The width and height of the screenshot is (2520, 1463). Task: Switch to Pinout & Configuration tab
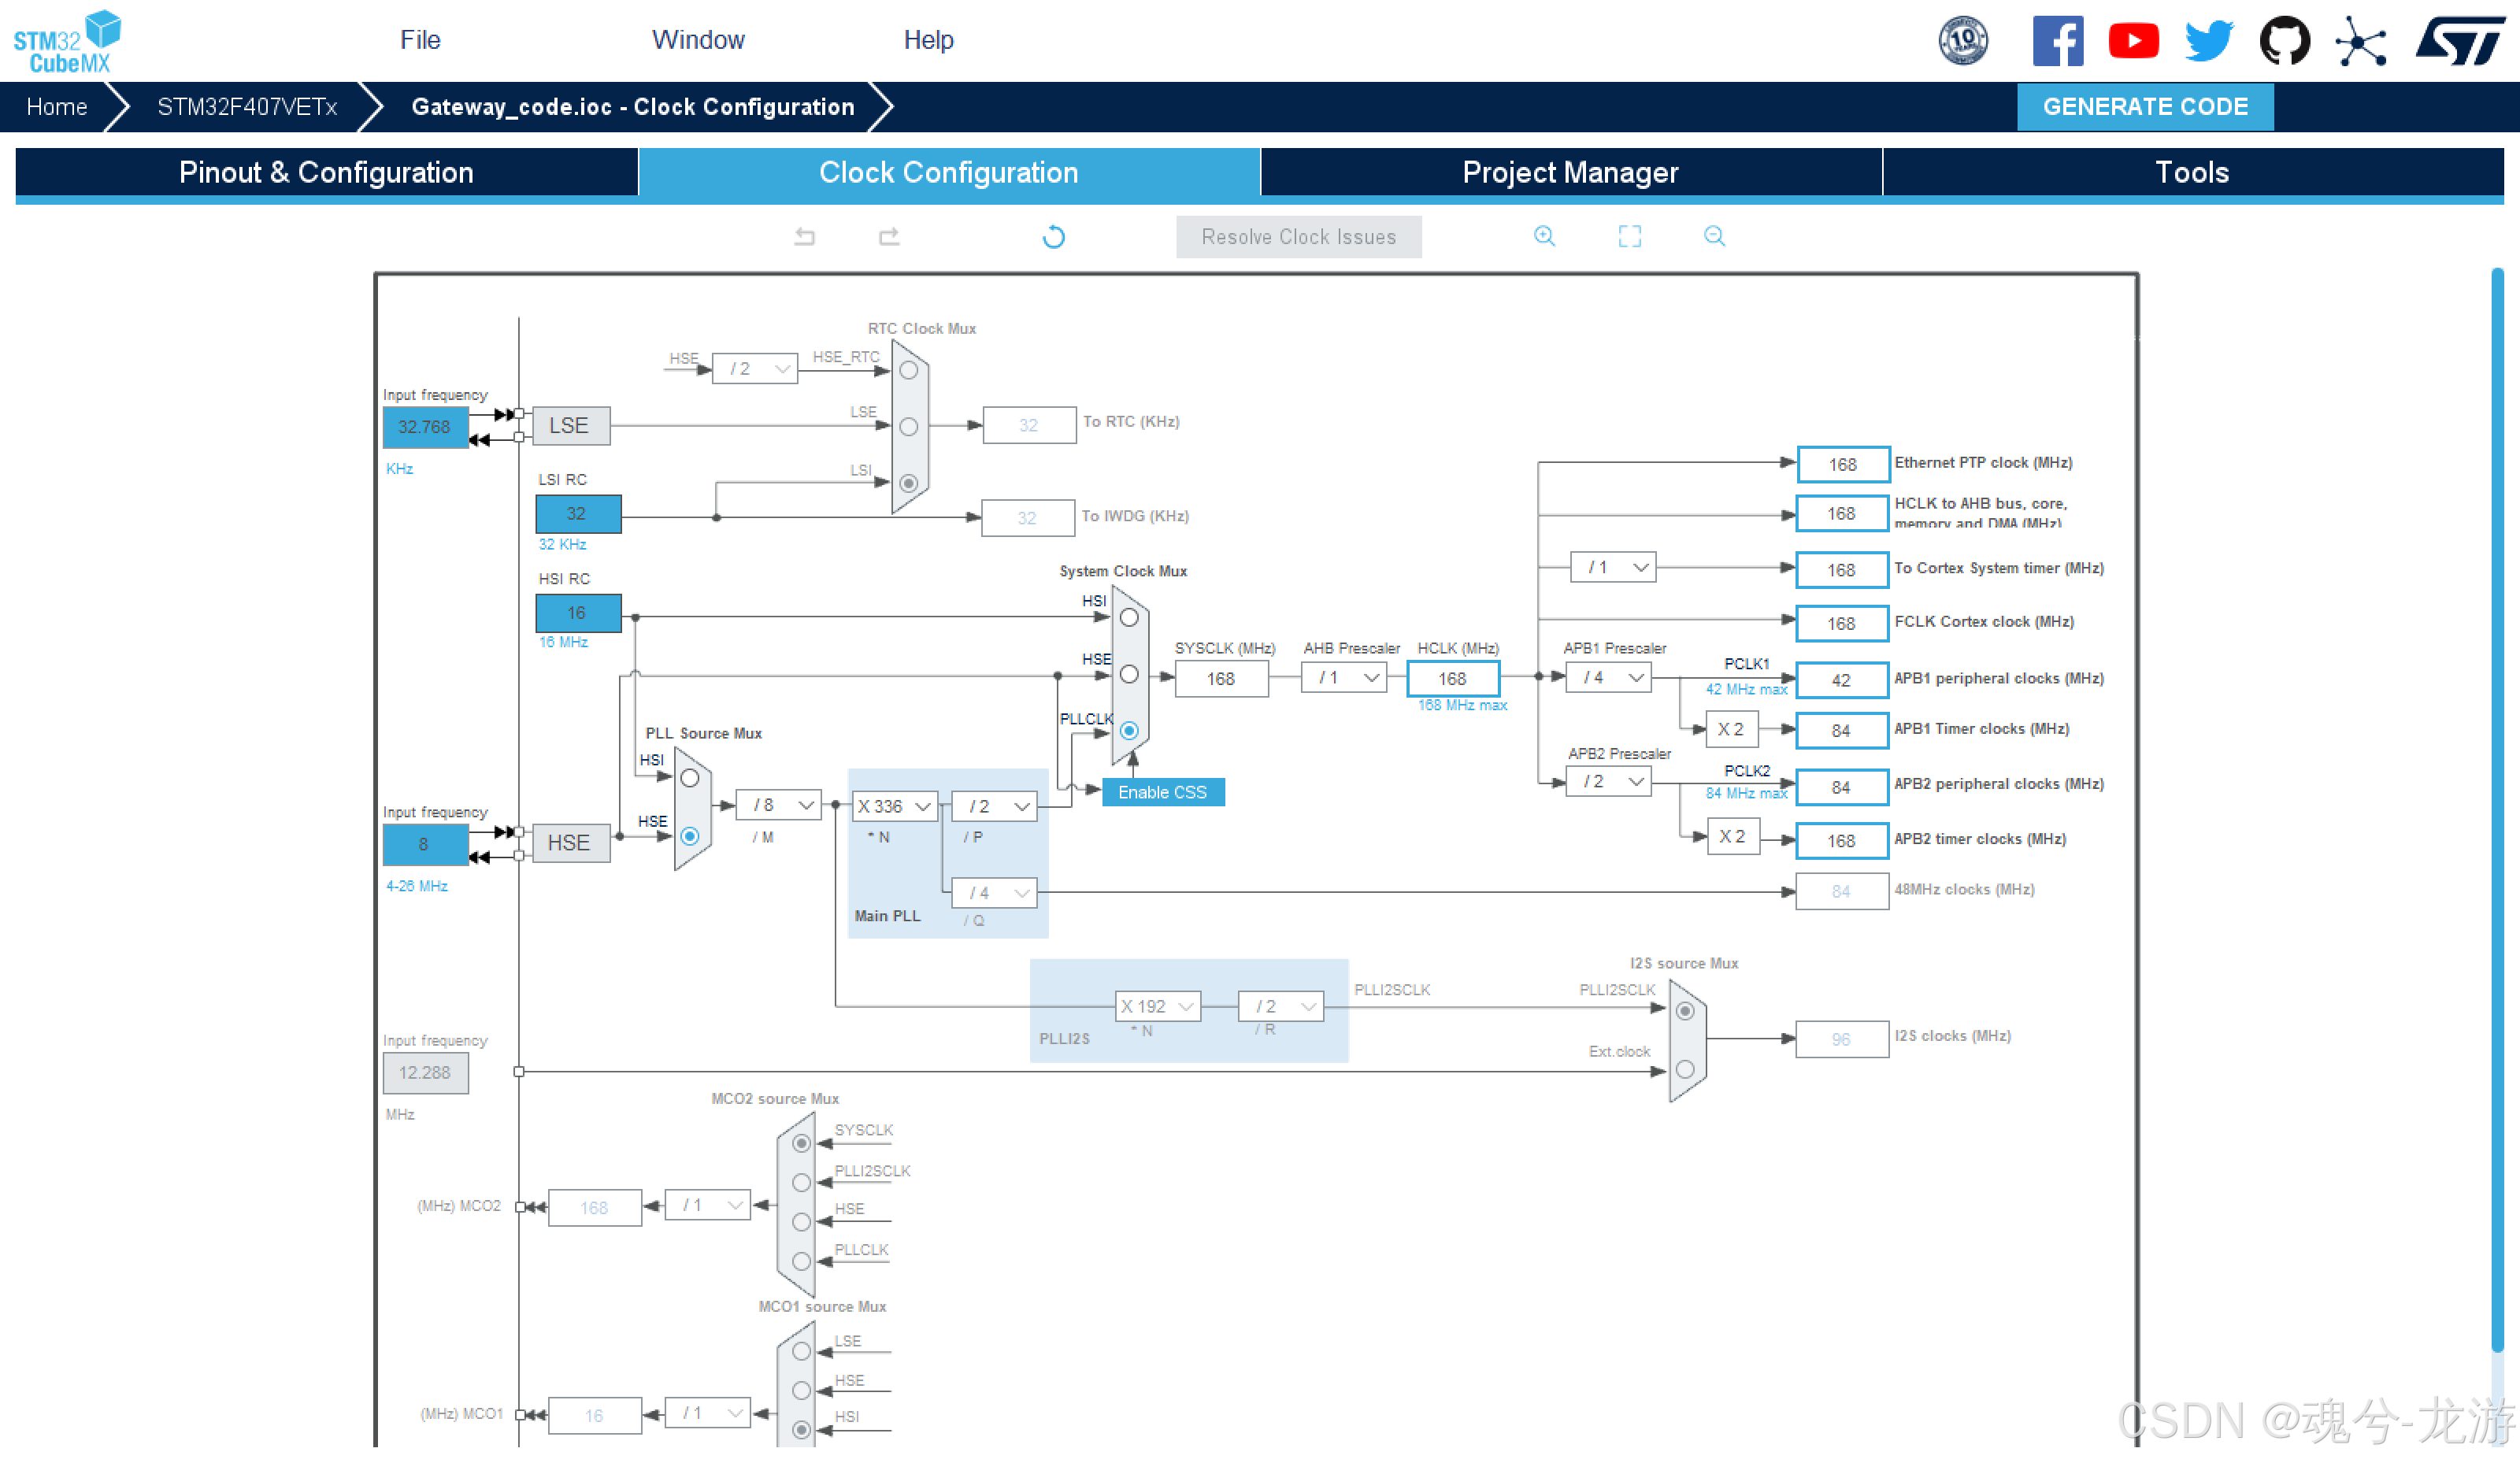pyautogui.click(x=326, y=172)
